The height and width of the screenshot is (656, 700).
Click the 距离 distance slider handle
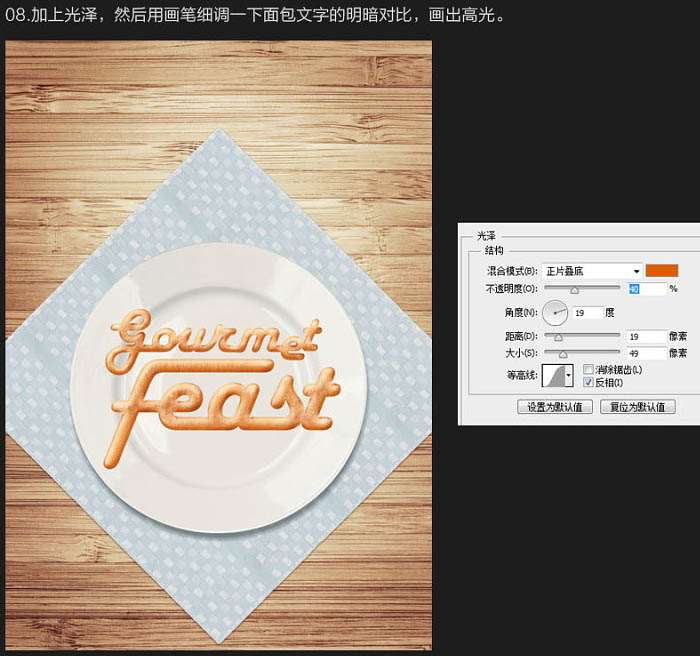click(558, 338)
